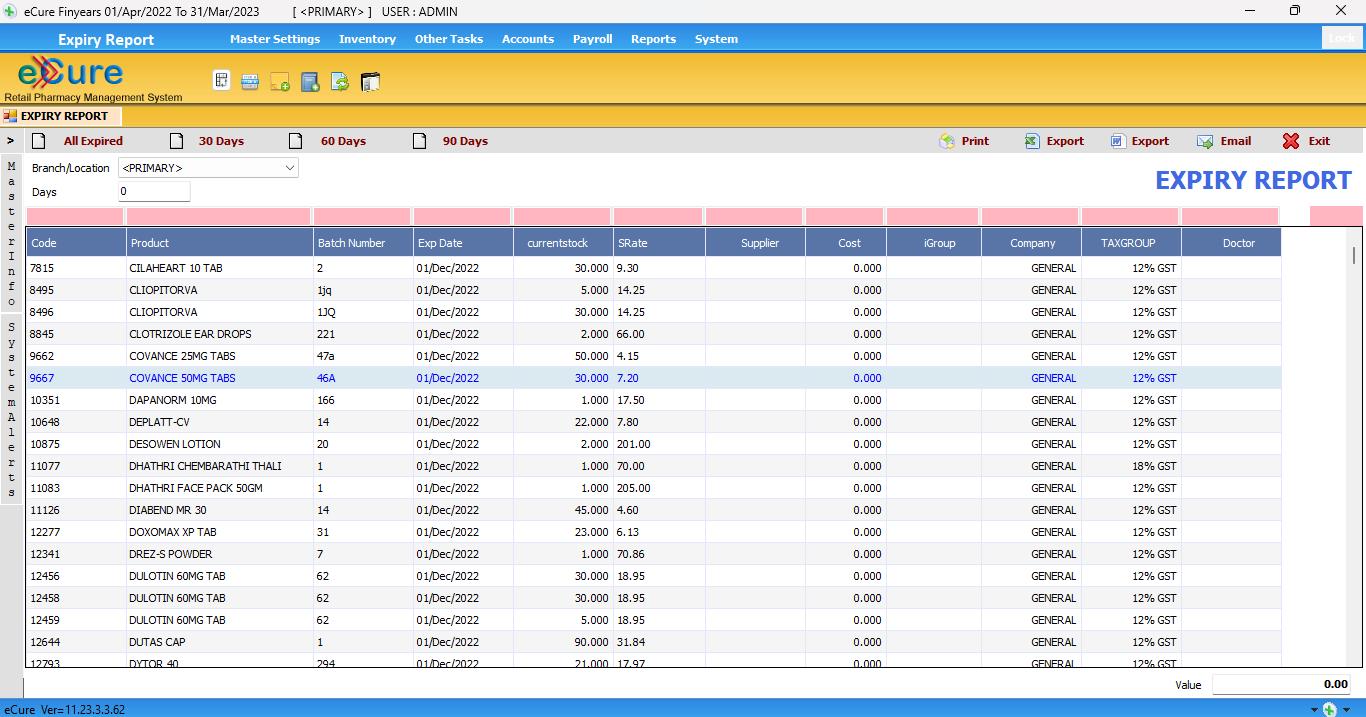1366x717 pixels.
Task: Open the Branch/Location dropdown
Action: 289,168
